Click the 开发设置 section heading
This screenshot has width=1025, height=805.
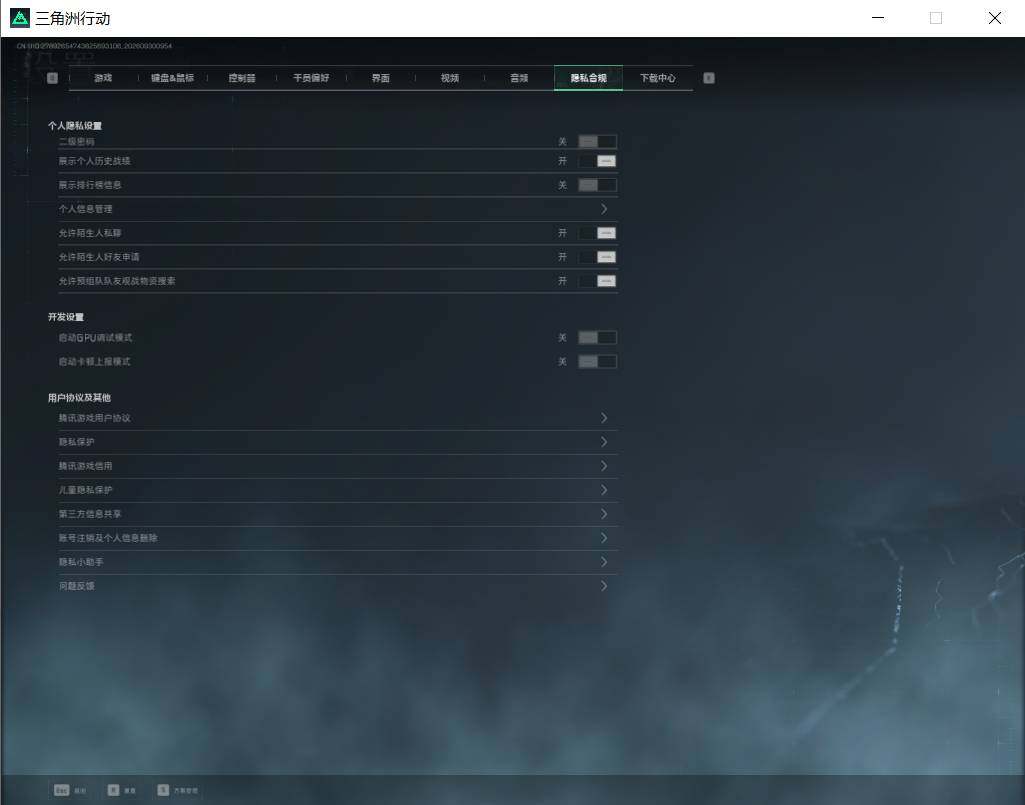(66, 317)
